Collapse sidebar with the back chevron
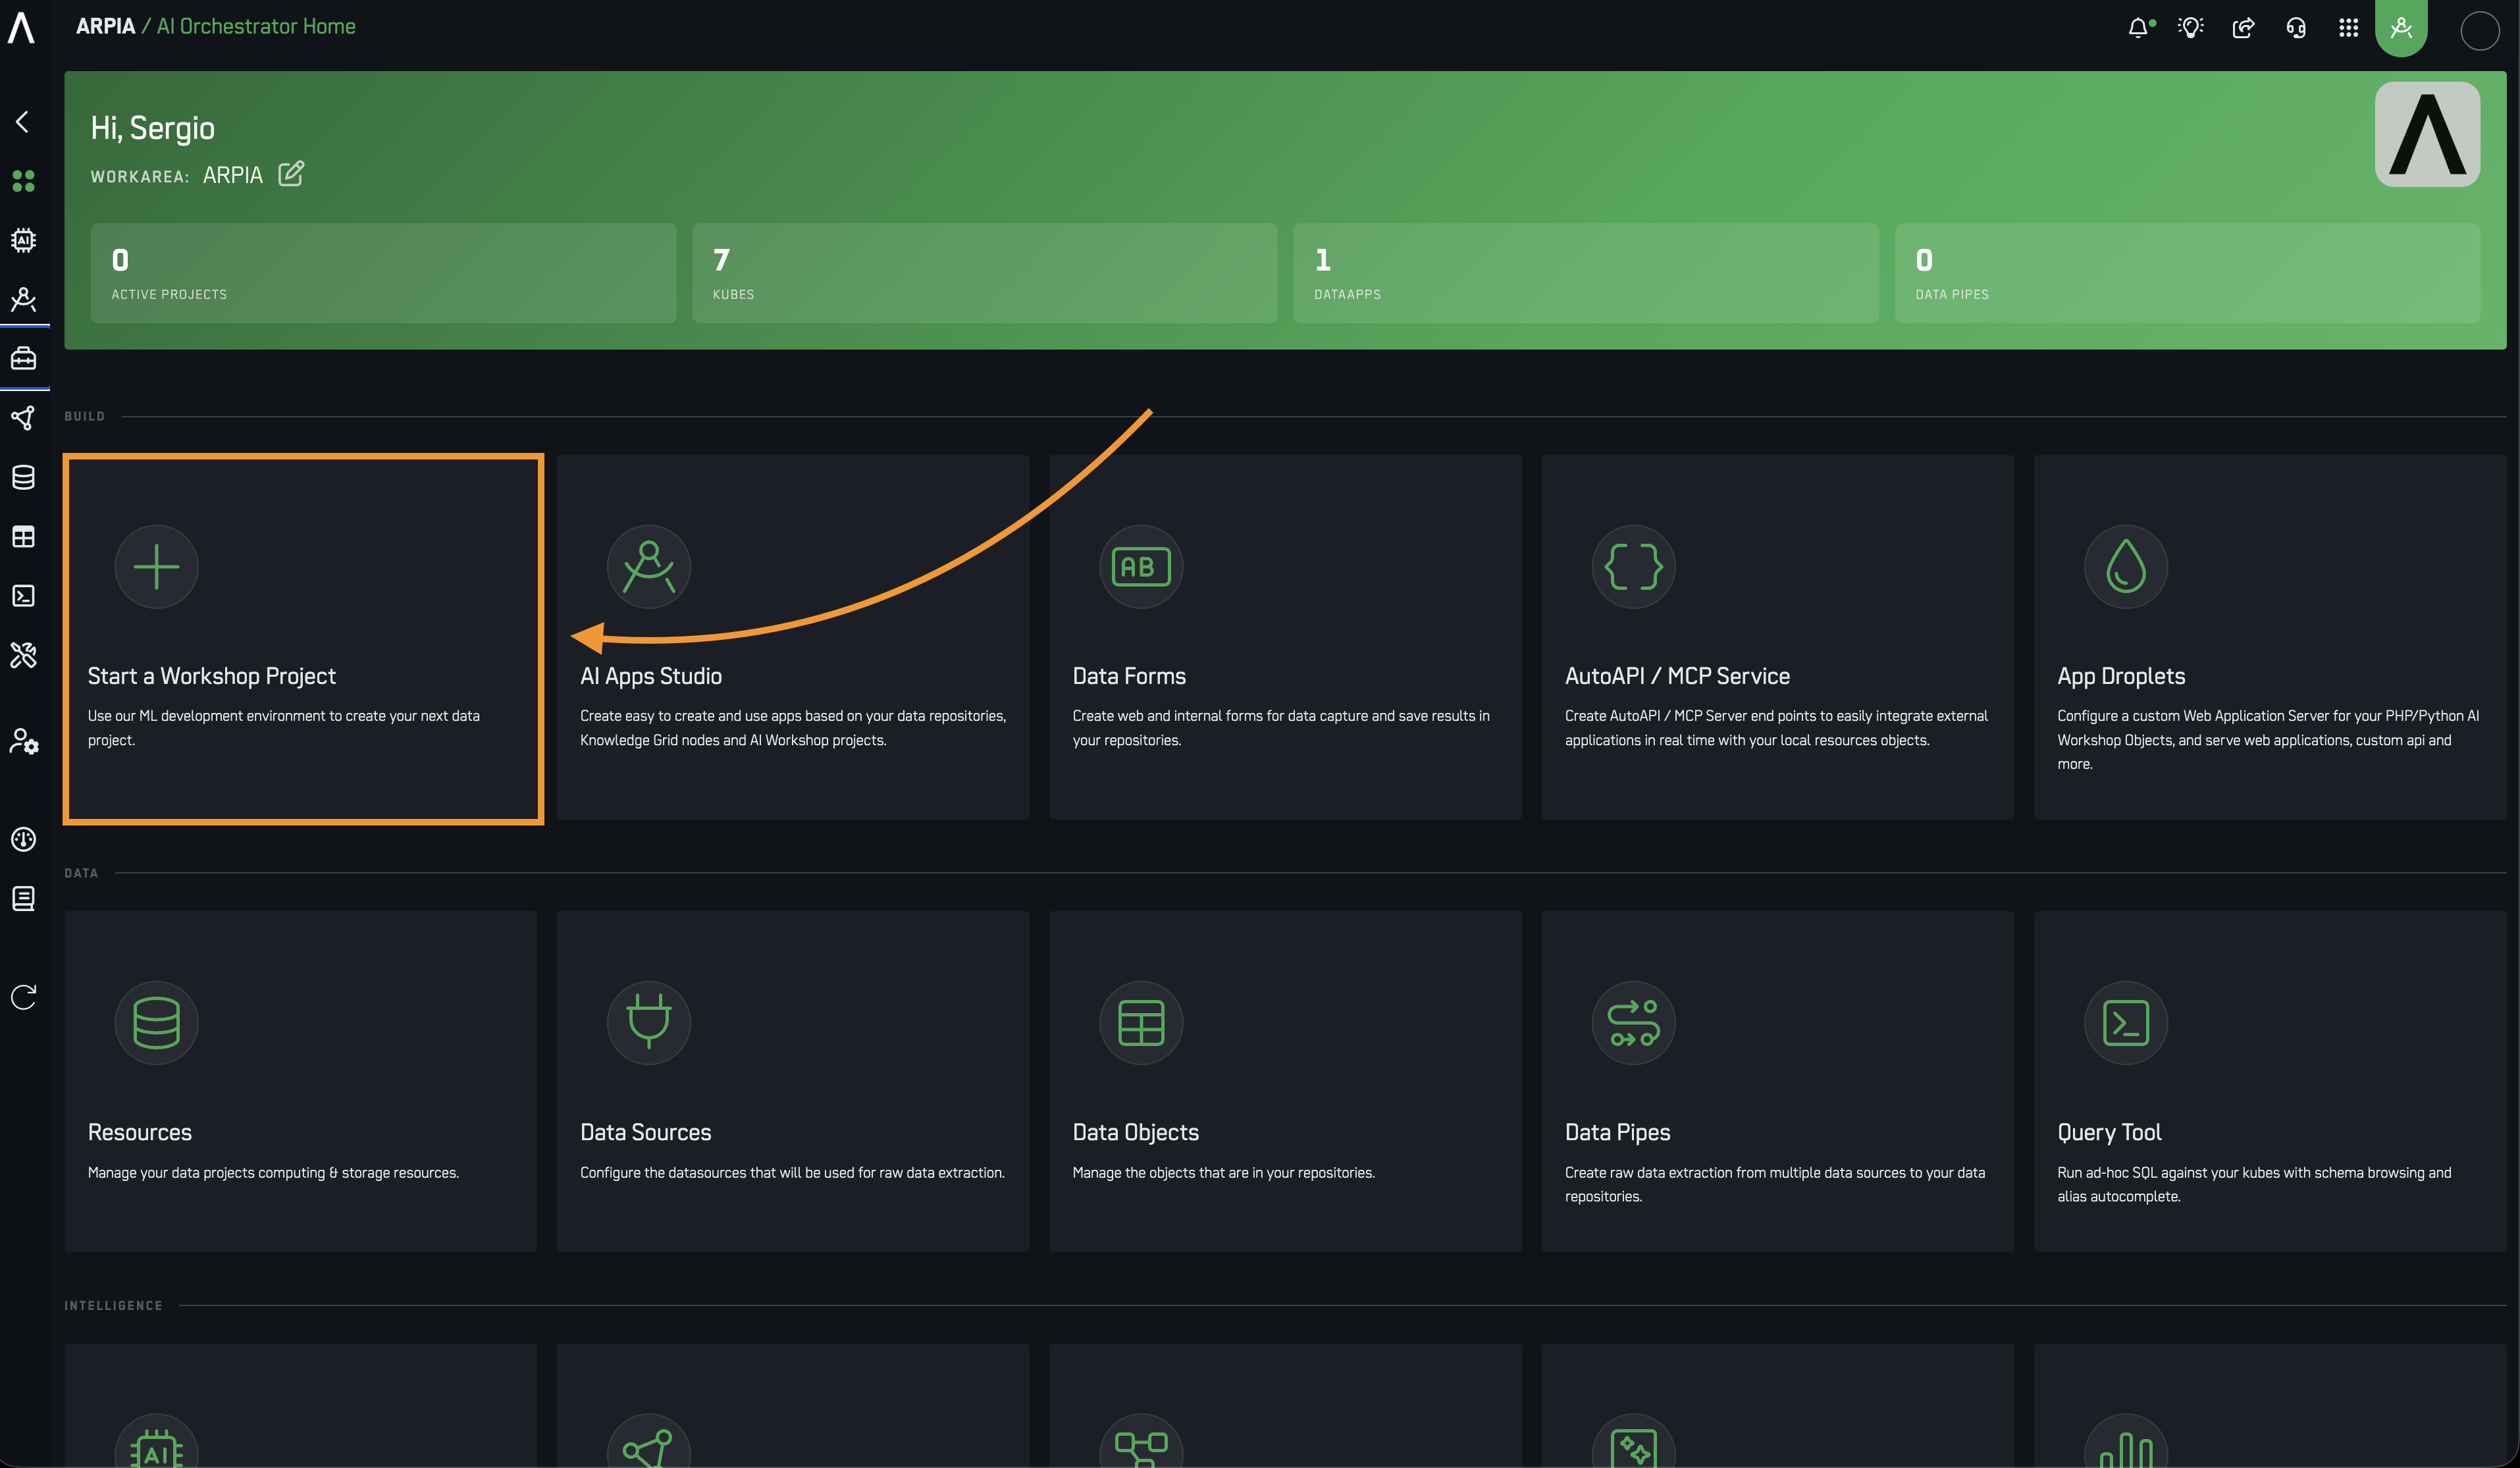Image resolution: width=2520 pixels, height=1468 pixels. 22,121
